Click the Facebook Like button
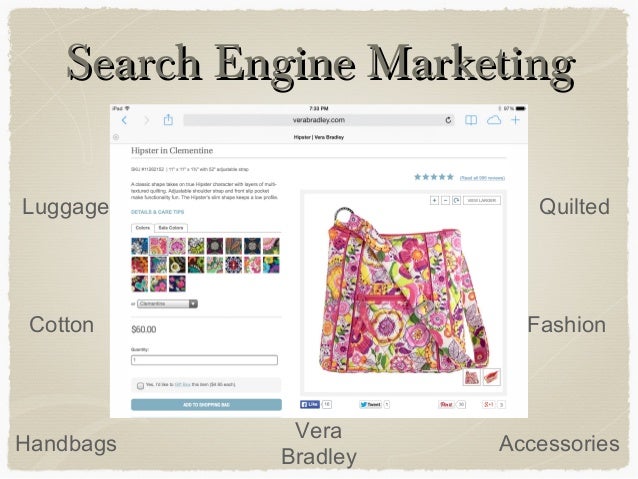Screen dimensions: 638x479 [310, 404]
